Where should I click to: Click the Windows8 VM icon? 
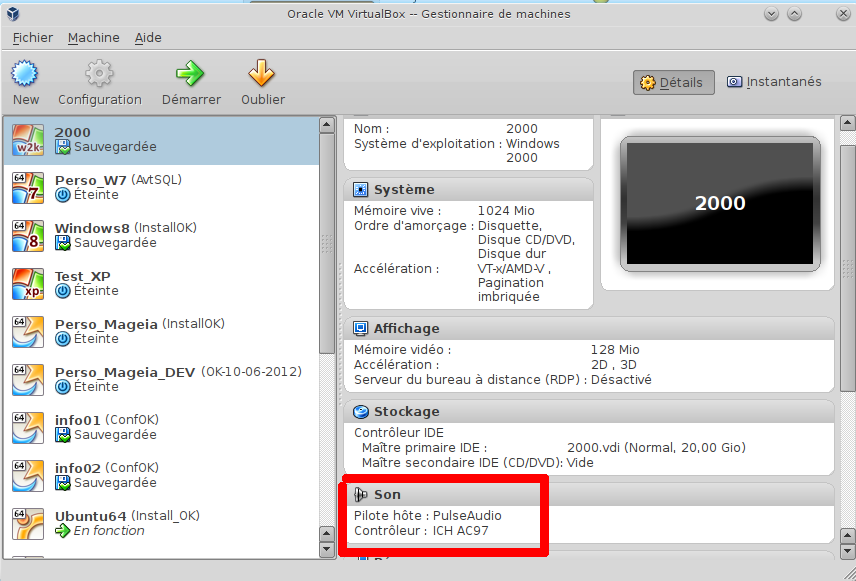coord(28,236)
